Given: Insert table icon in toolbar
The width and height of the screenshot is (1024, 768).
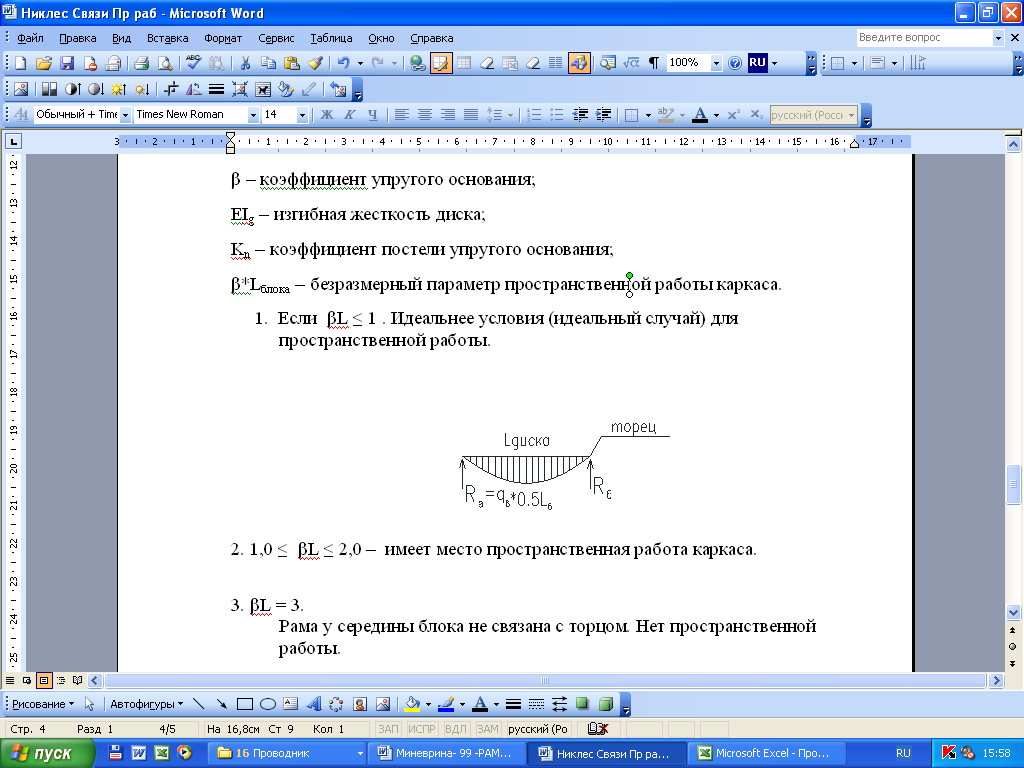Looking at the screenshot, I should [464, 63].
